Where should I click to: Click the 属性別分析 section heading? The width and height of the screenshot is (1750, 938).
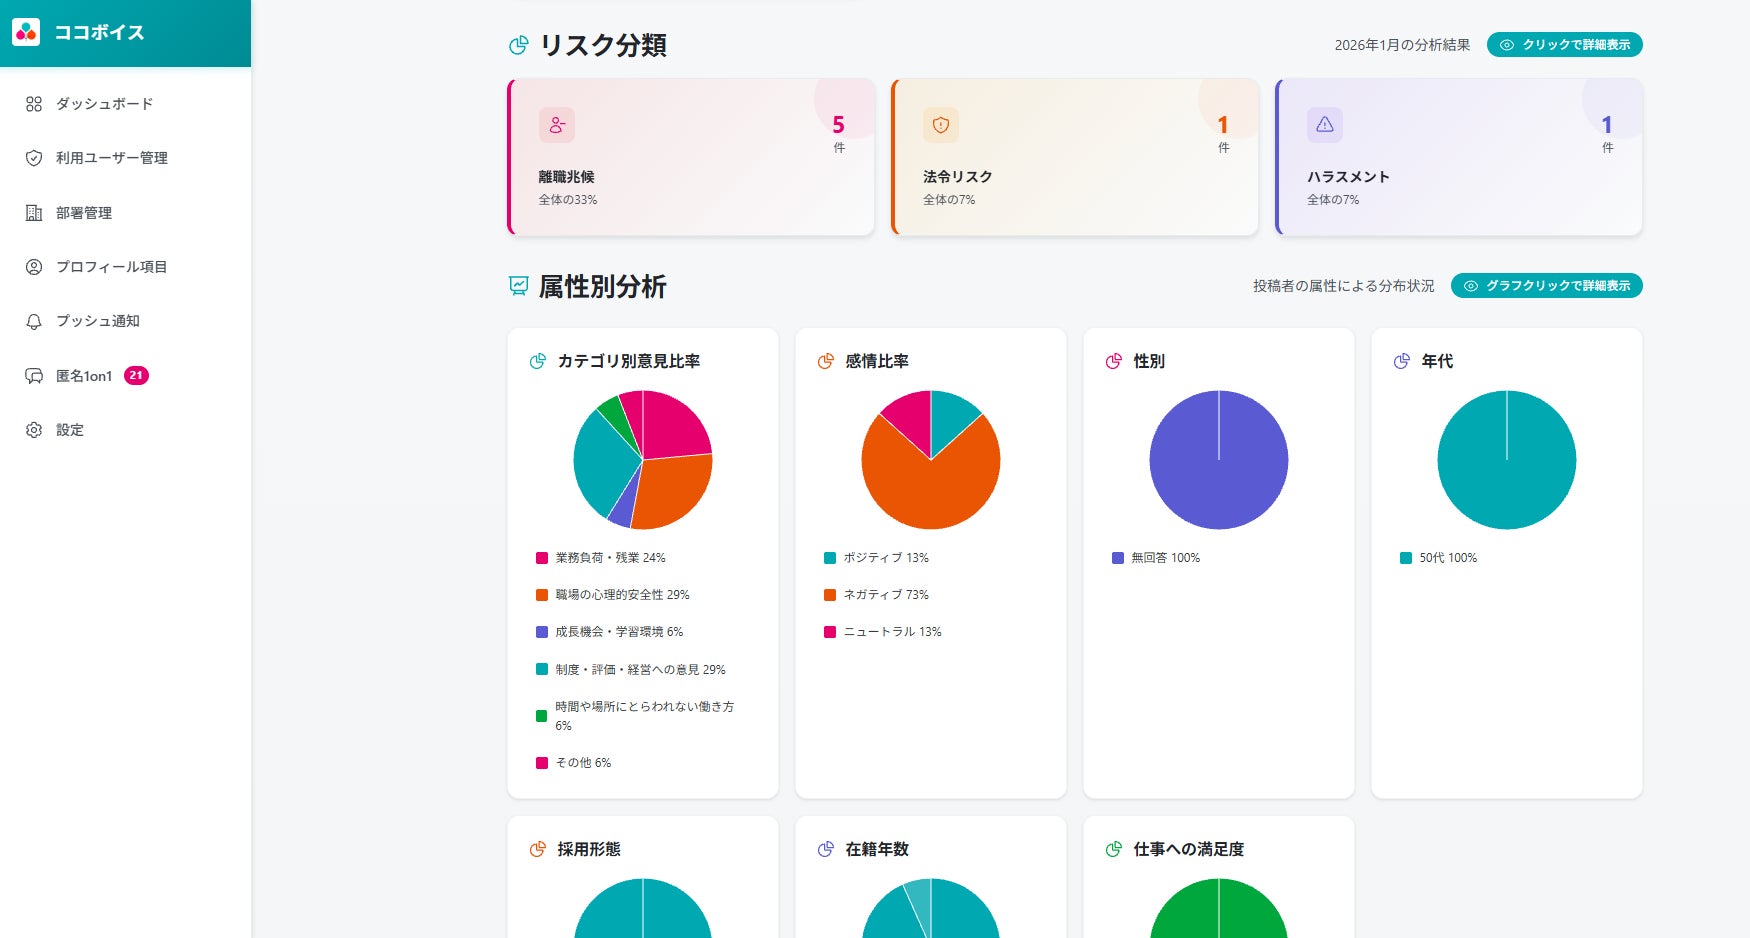pyautogui.click(x=603, y=287)
